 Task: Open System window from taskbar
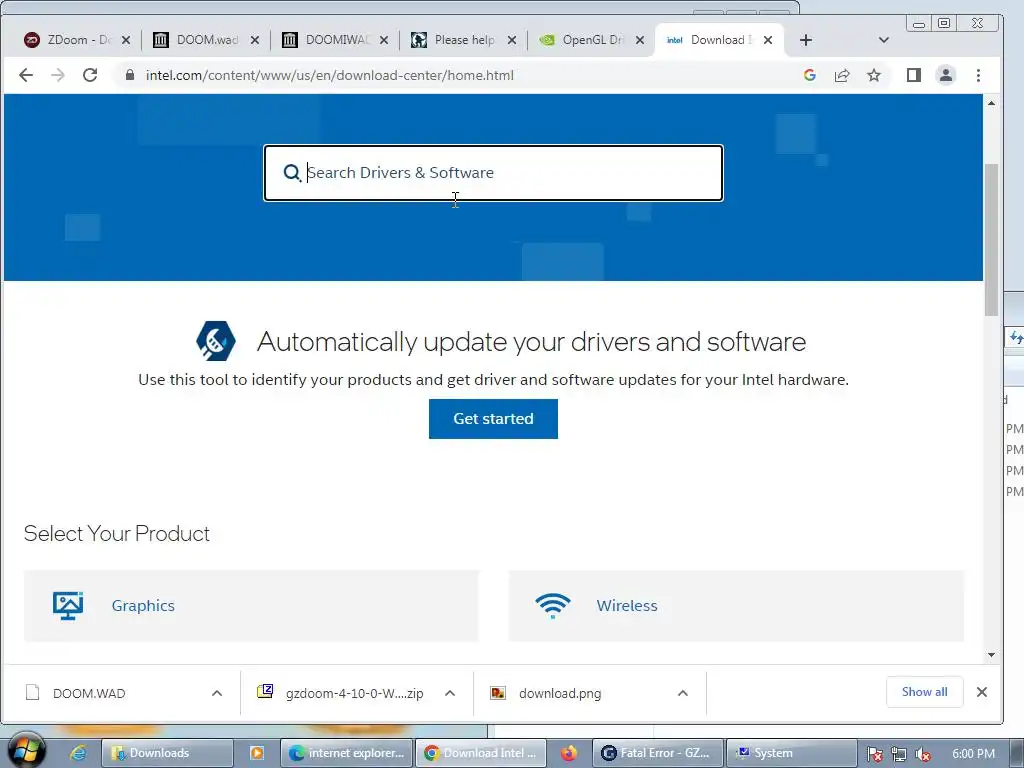coord(792,753)
